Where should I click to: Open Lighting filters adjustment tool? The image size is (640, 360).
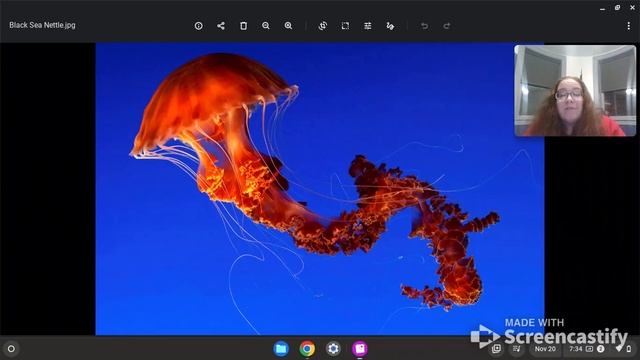368,26
